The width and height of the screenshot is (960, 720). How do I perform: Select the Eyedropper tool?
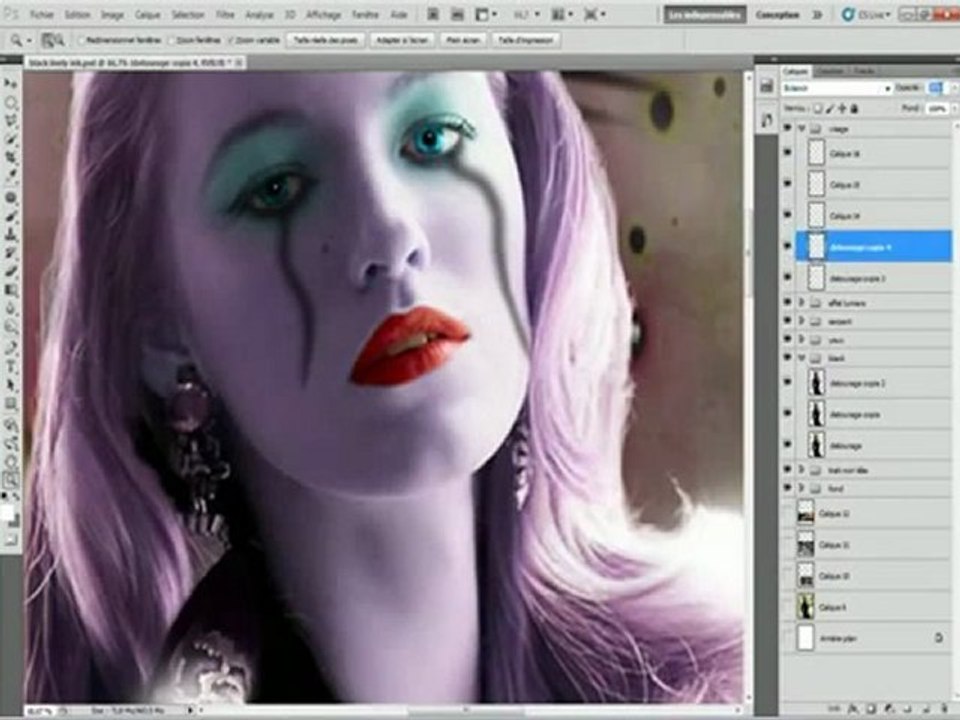(10, 177)
